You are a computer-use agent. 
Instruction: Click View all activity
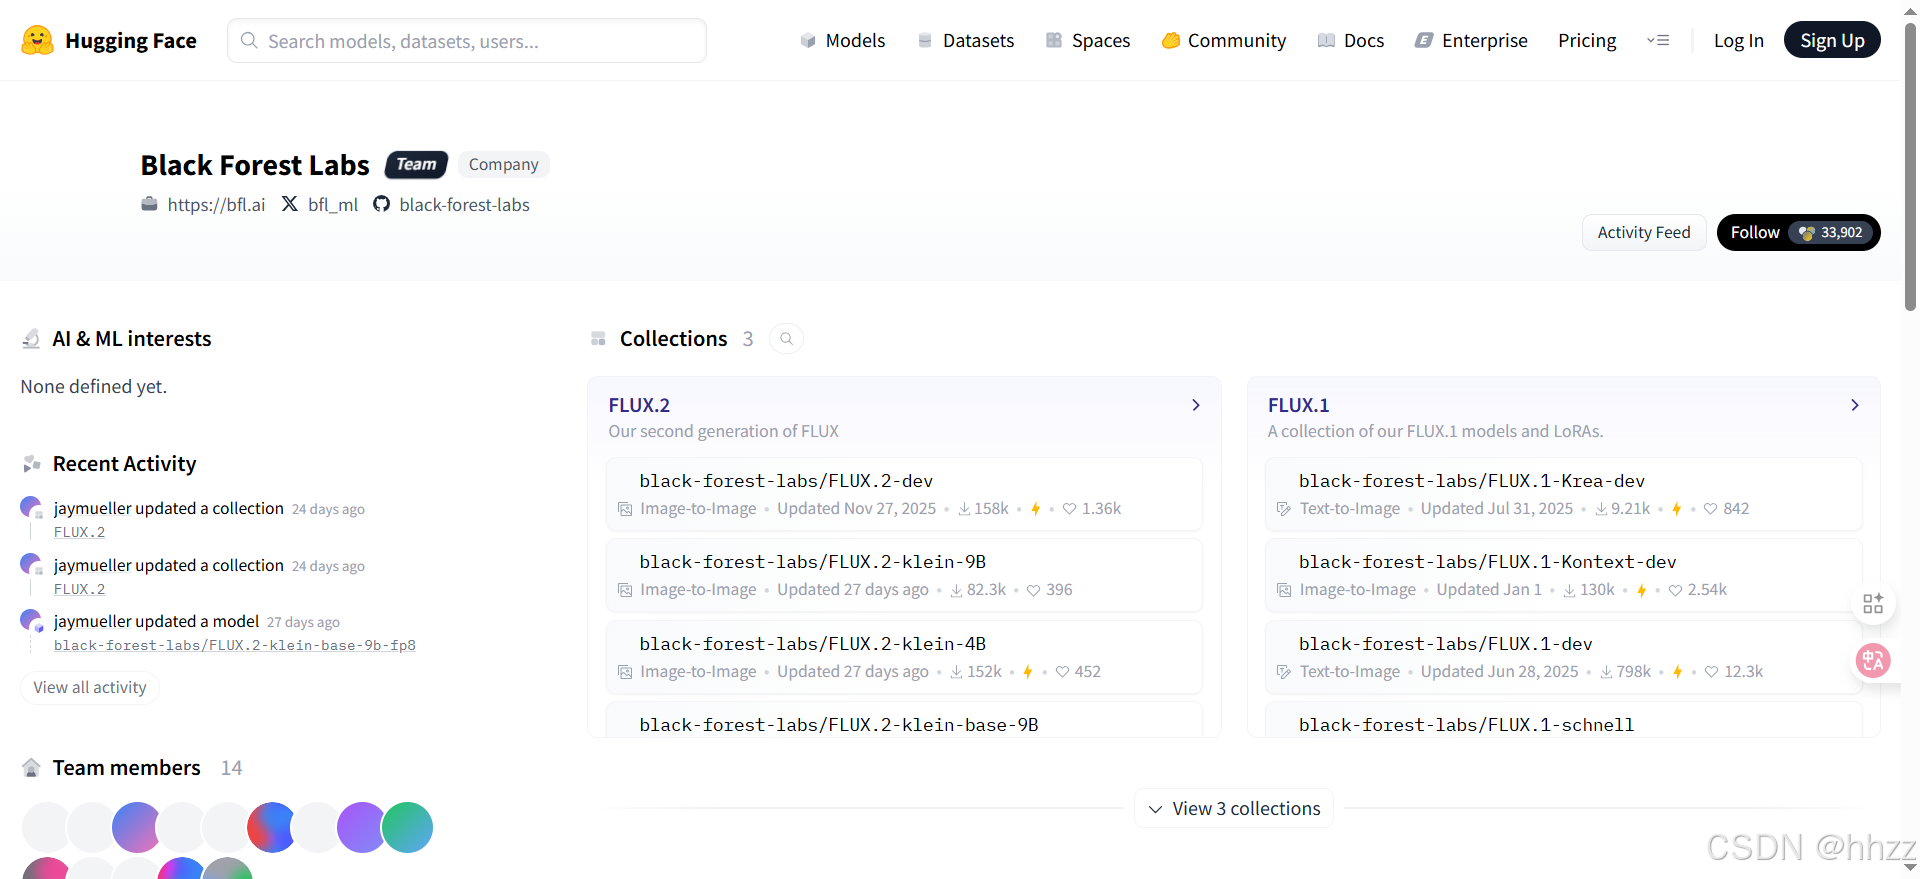(90, 688)
